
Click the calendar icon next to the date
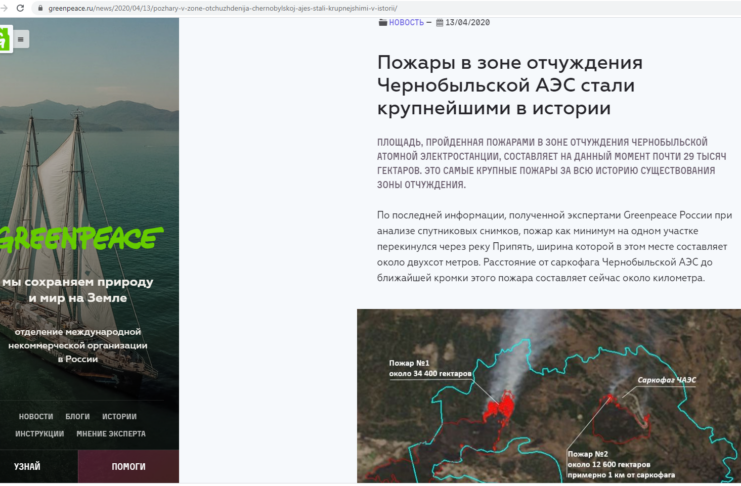(439, 22)
